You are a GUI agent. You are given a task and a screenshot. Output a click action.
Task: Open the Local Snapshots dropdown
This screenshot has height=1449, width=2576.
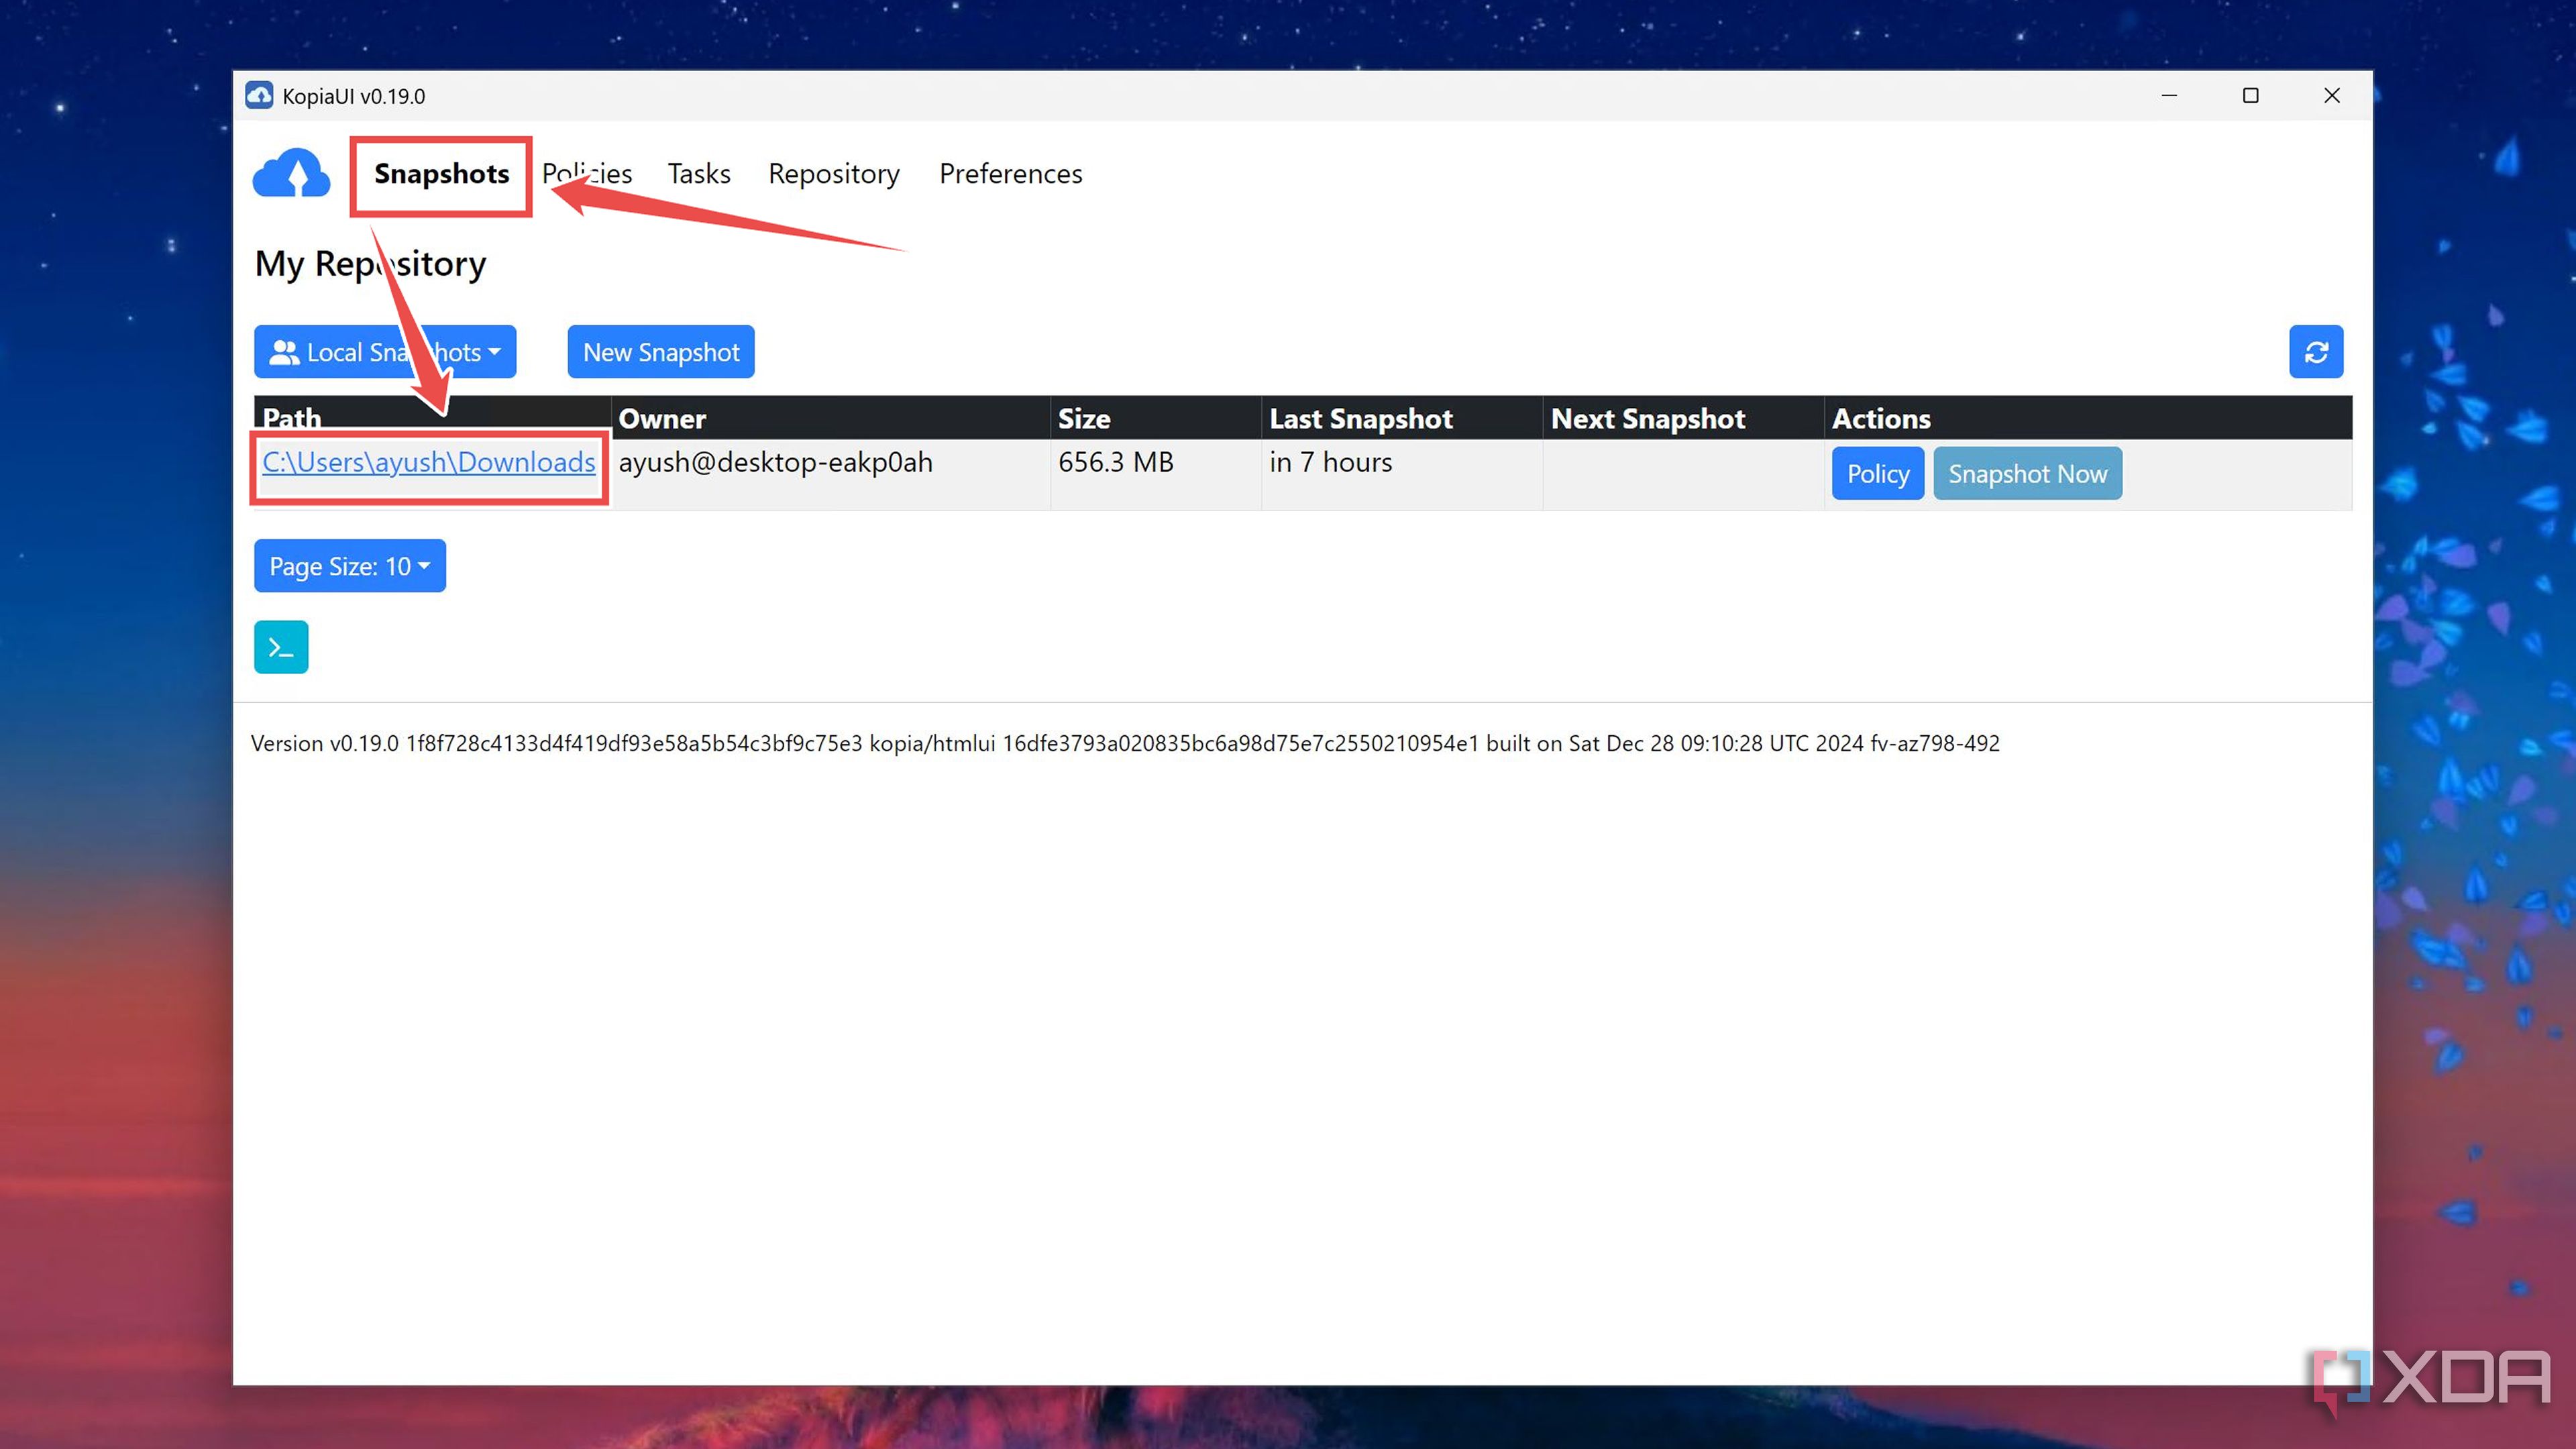tap(385, 352)
